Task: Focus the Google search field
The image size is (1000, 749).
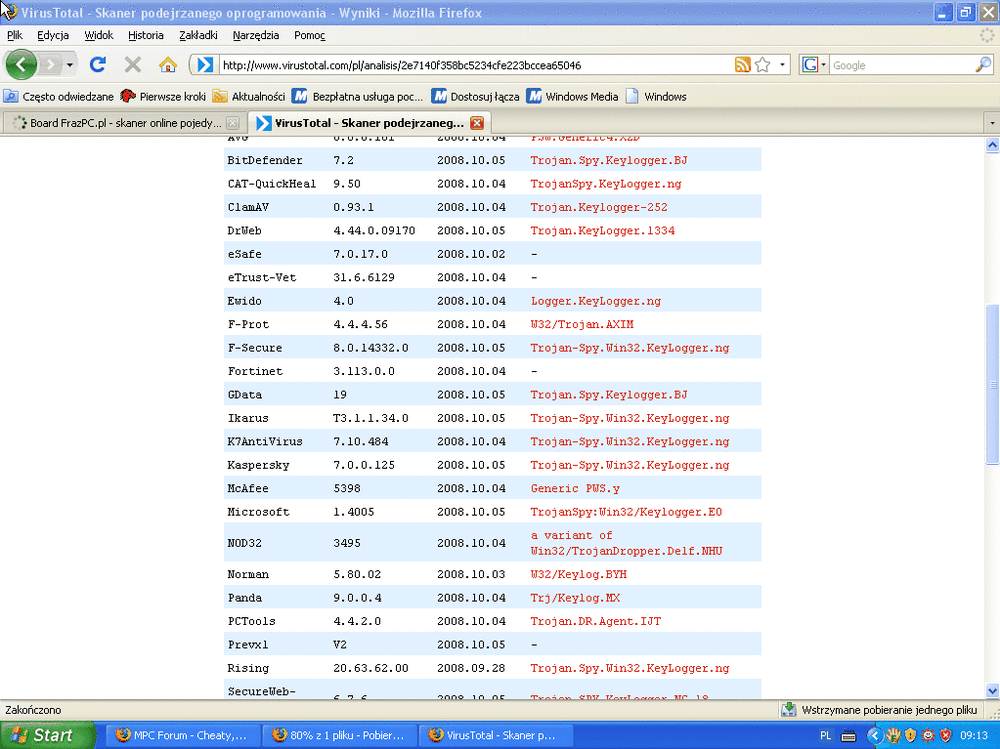Action: tap(902, 65)
